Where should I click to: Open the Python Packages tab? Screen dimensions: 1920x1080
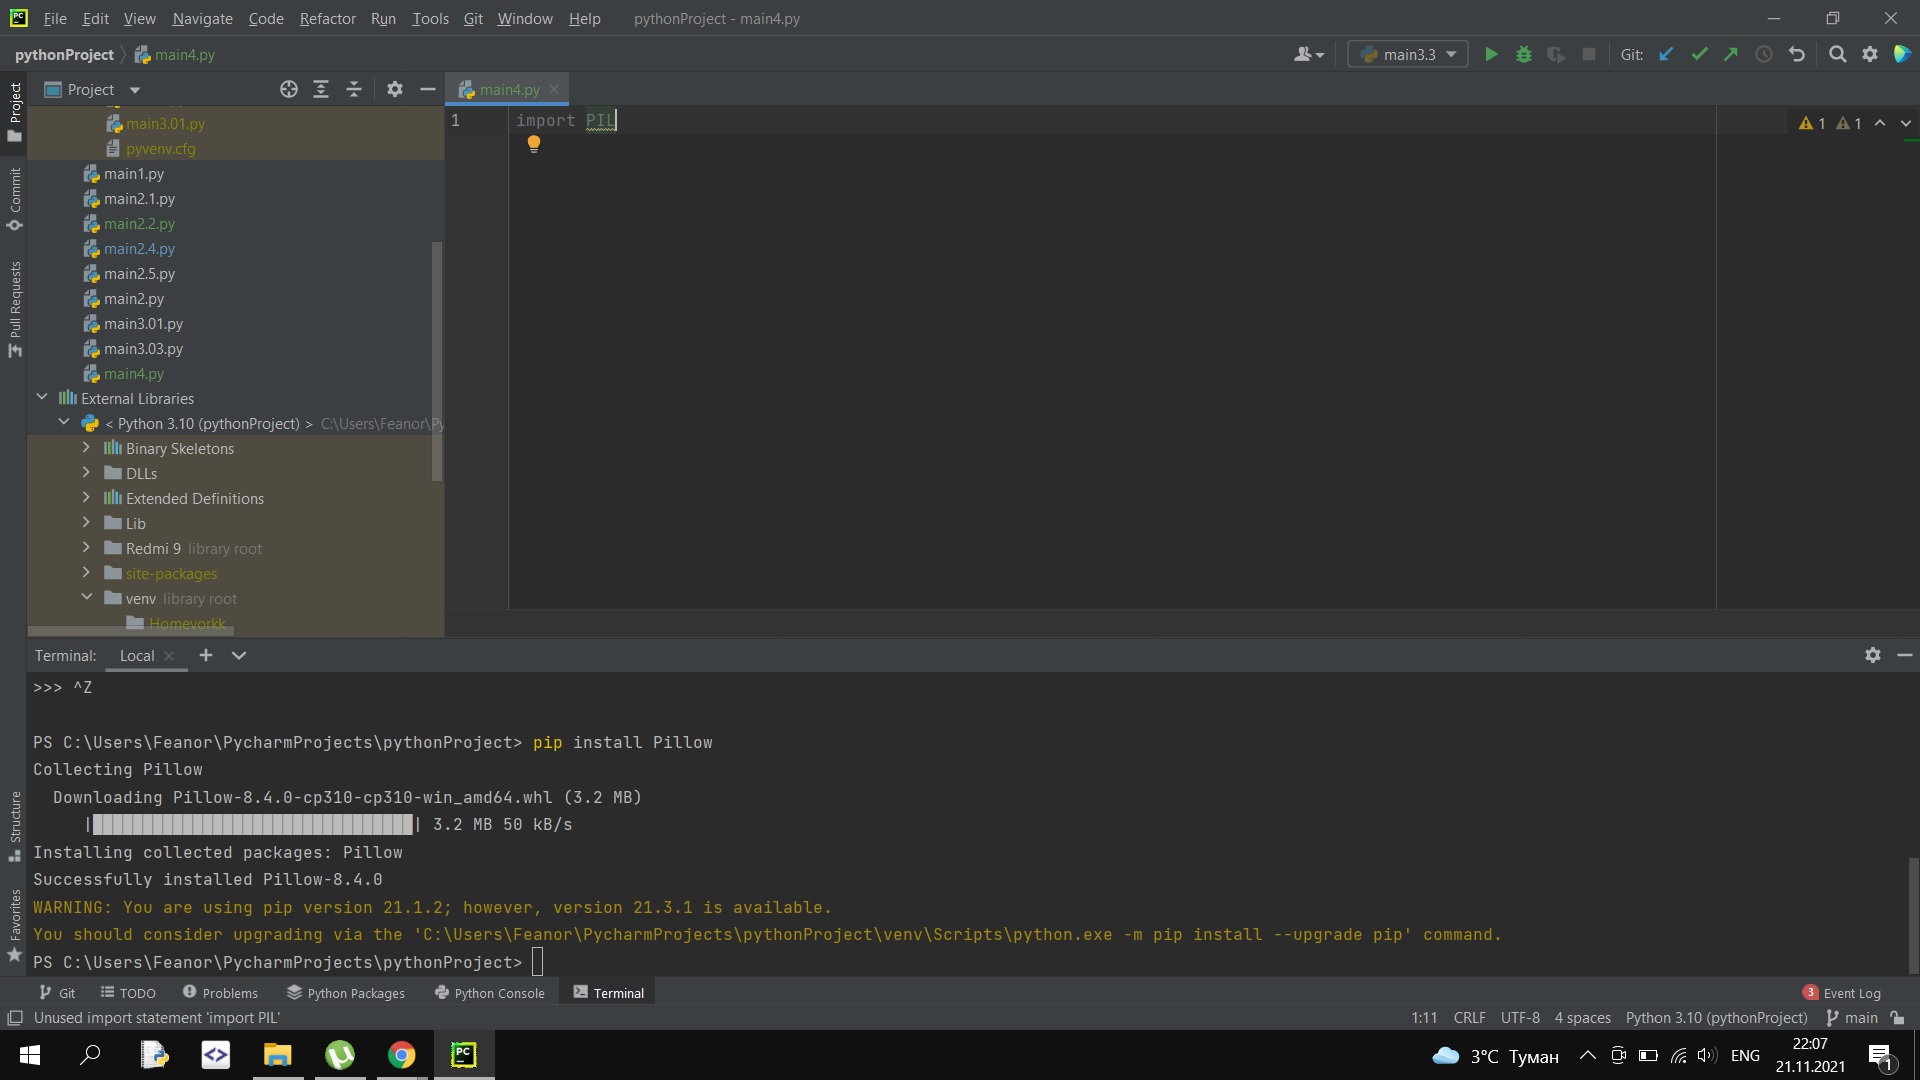pyautogui.click(x=346, y=993)
